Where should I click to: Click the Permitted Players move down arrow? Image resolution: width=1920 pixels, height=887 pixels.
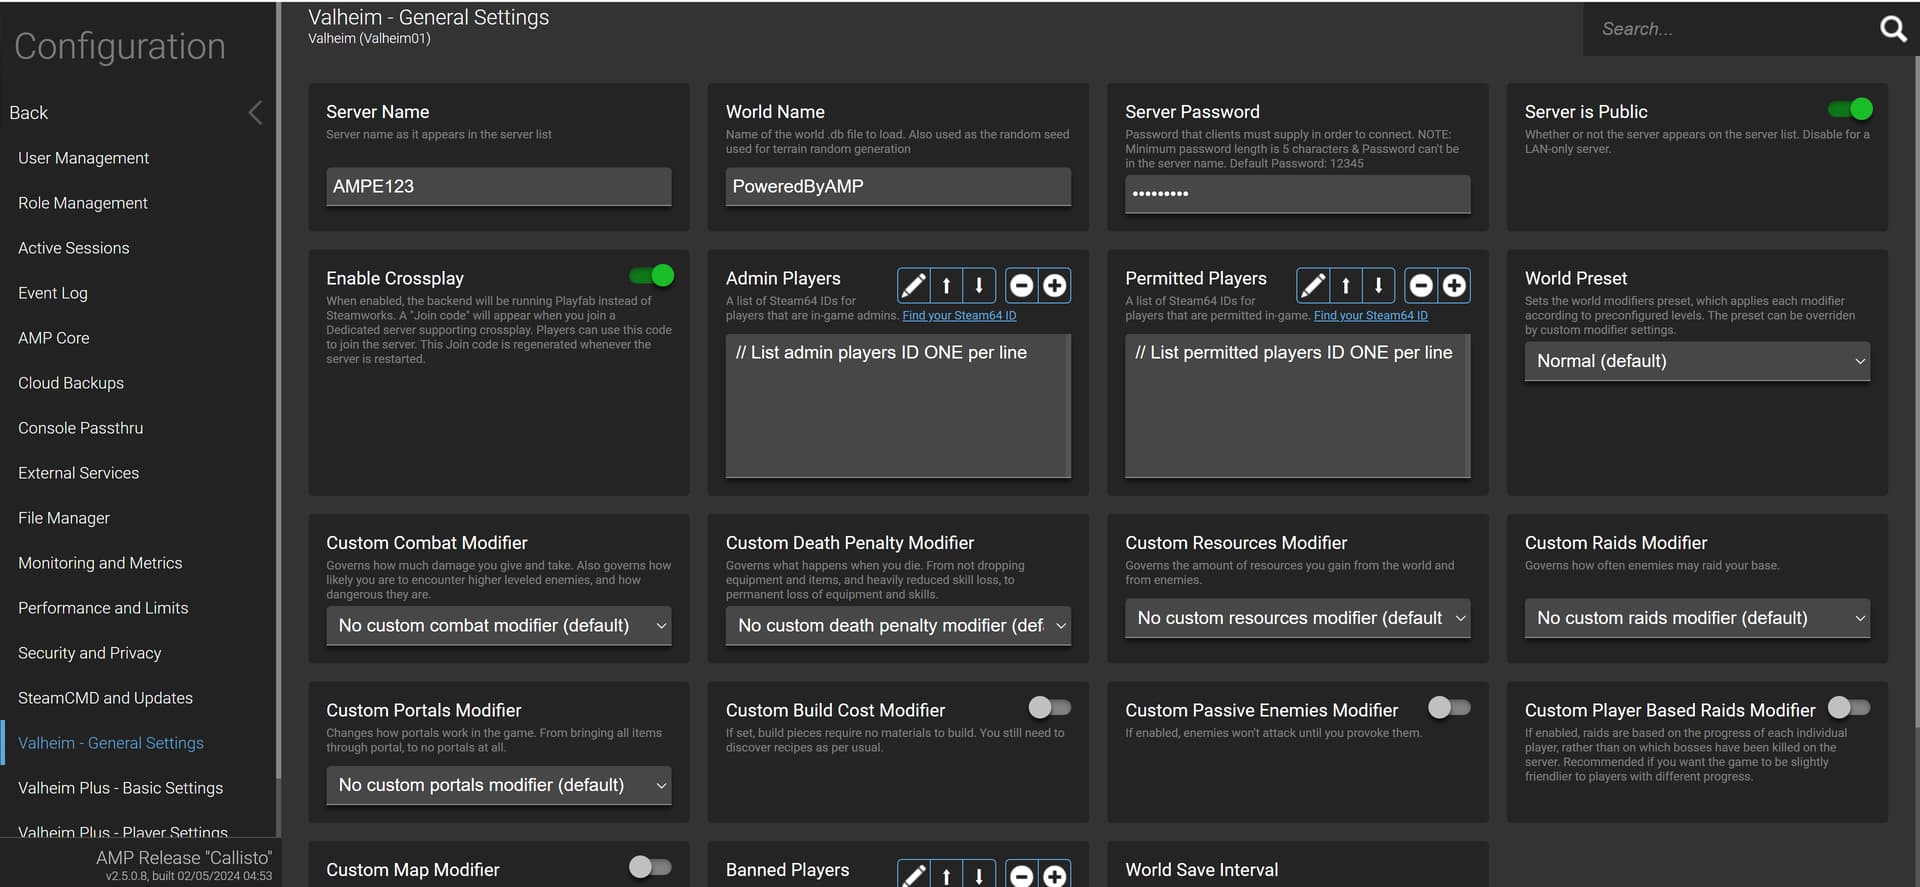click(1378, 286)
